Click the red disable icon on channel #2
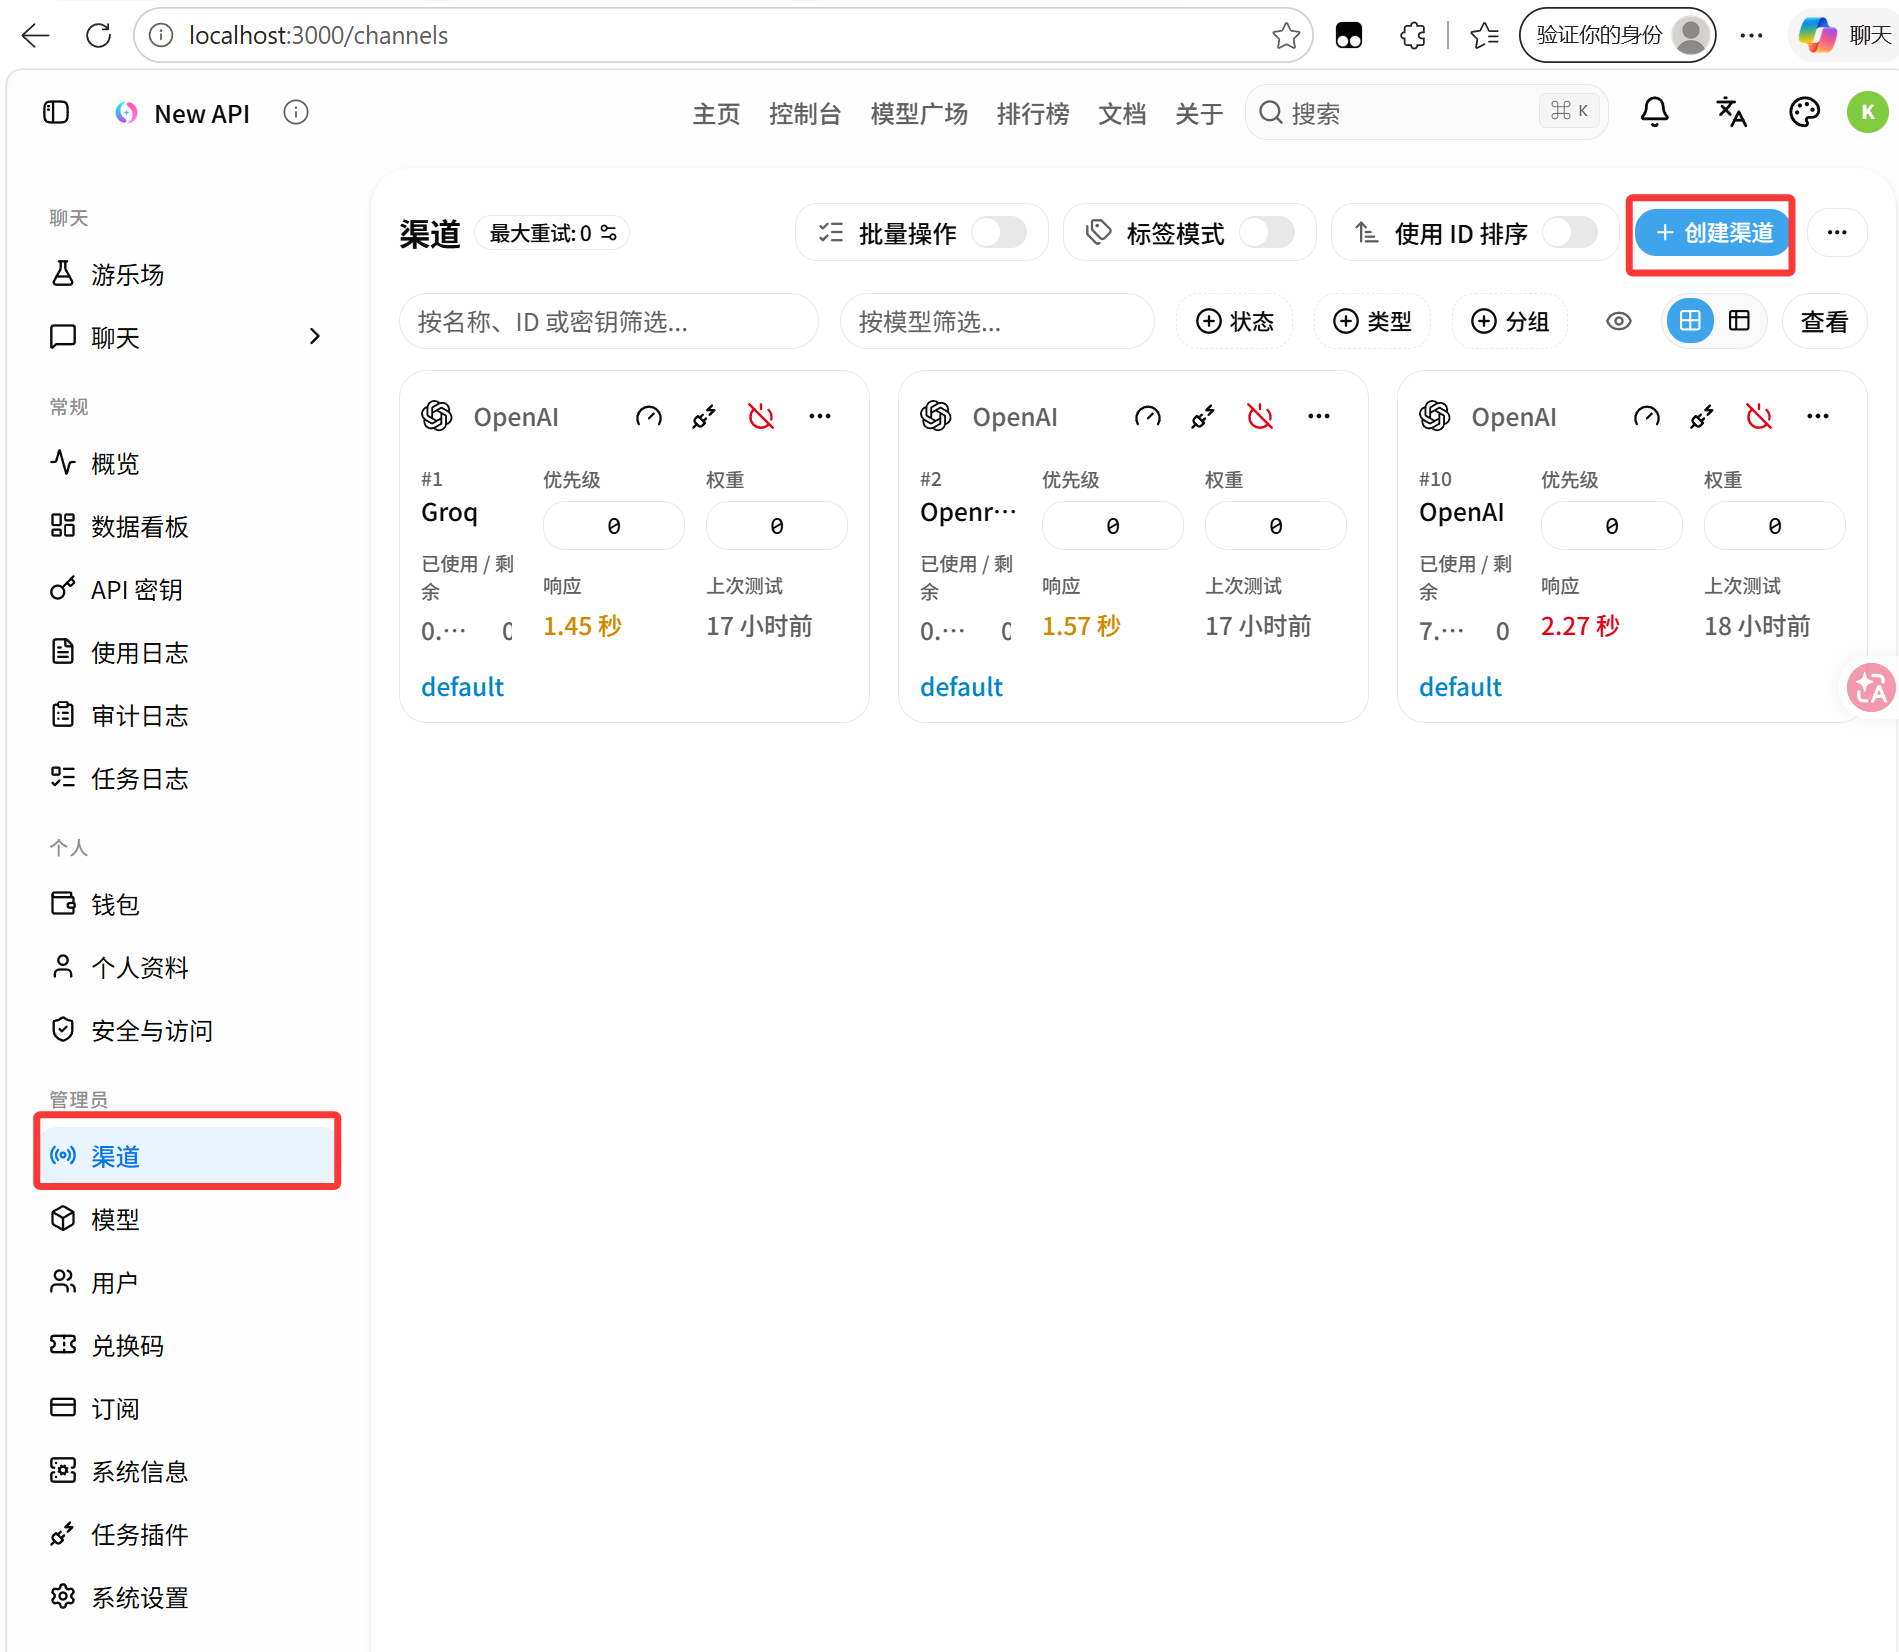The image size is (1899, 1652). click(x=1260, y=416)
